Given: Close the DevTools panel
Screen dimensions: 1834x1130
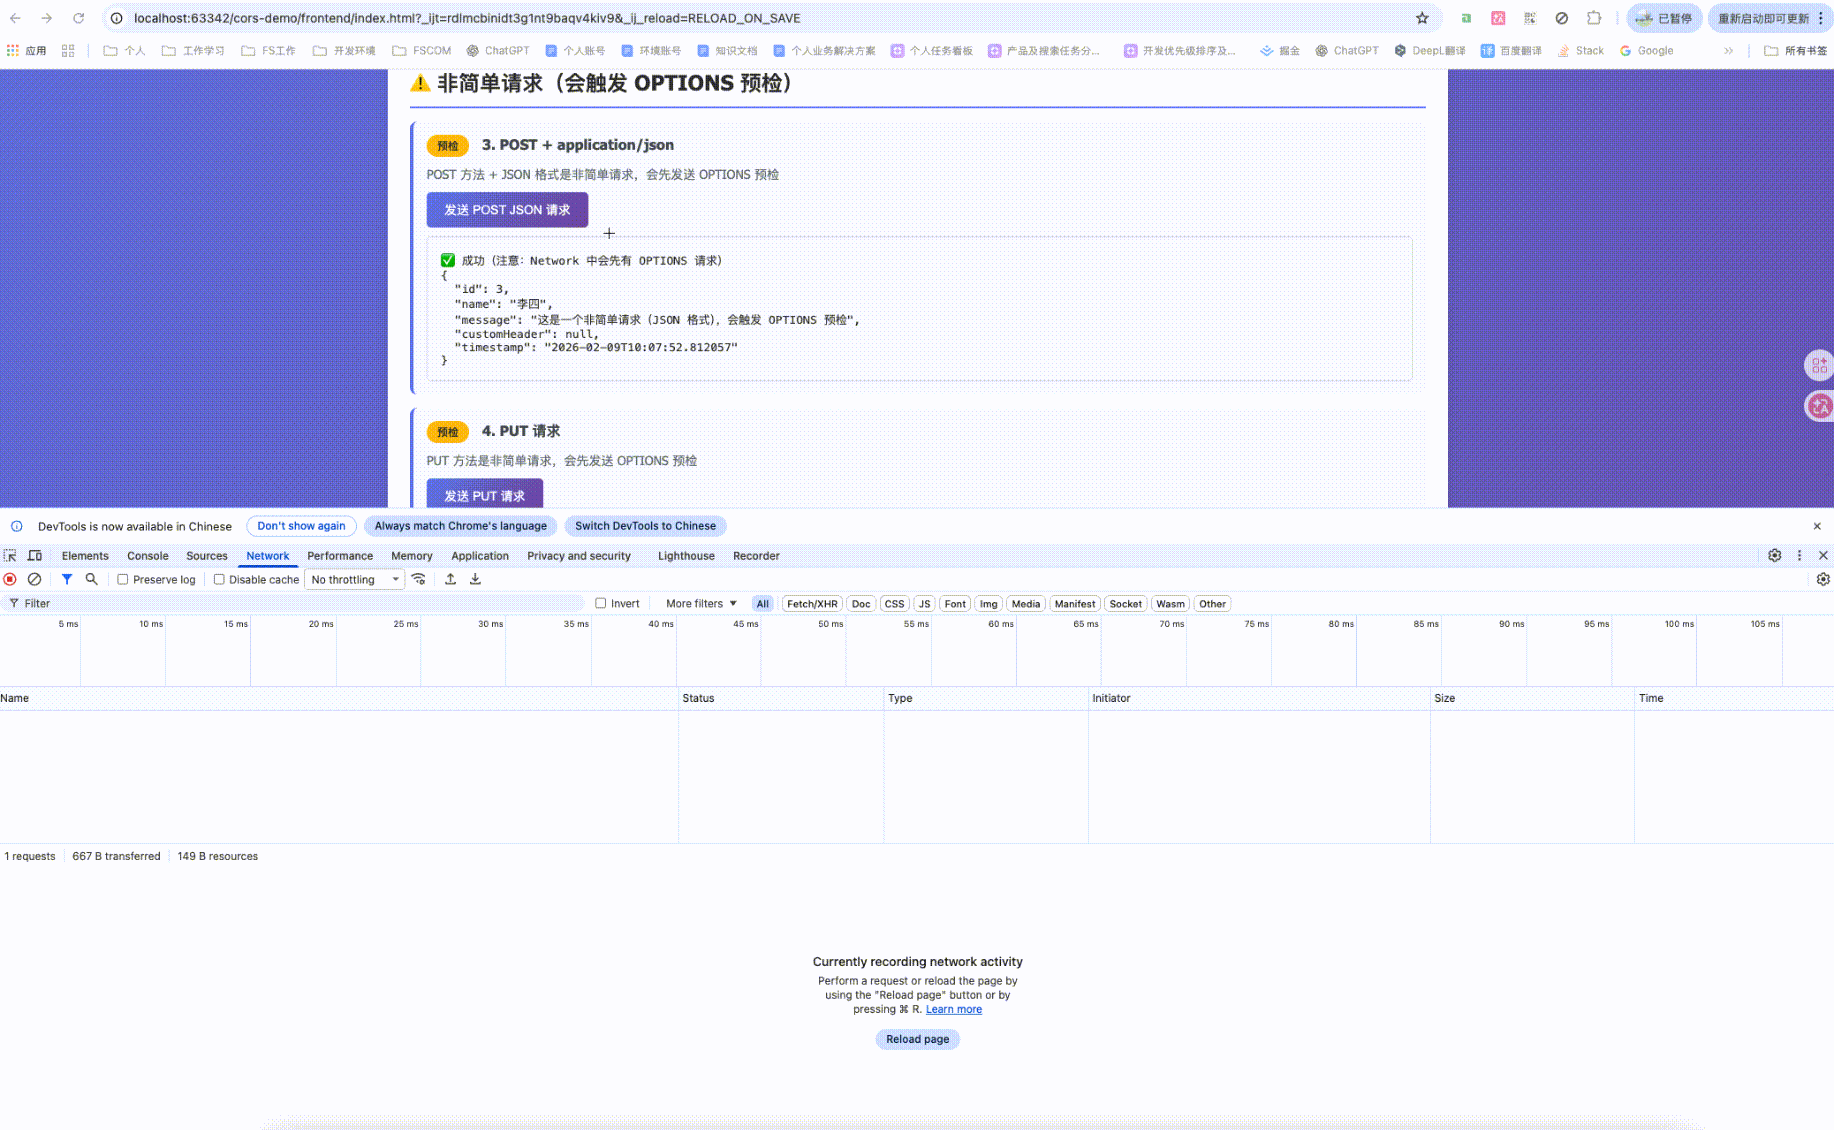Looking at the screenshot, I should [x=1823, y=555].
